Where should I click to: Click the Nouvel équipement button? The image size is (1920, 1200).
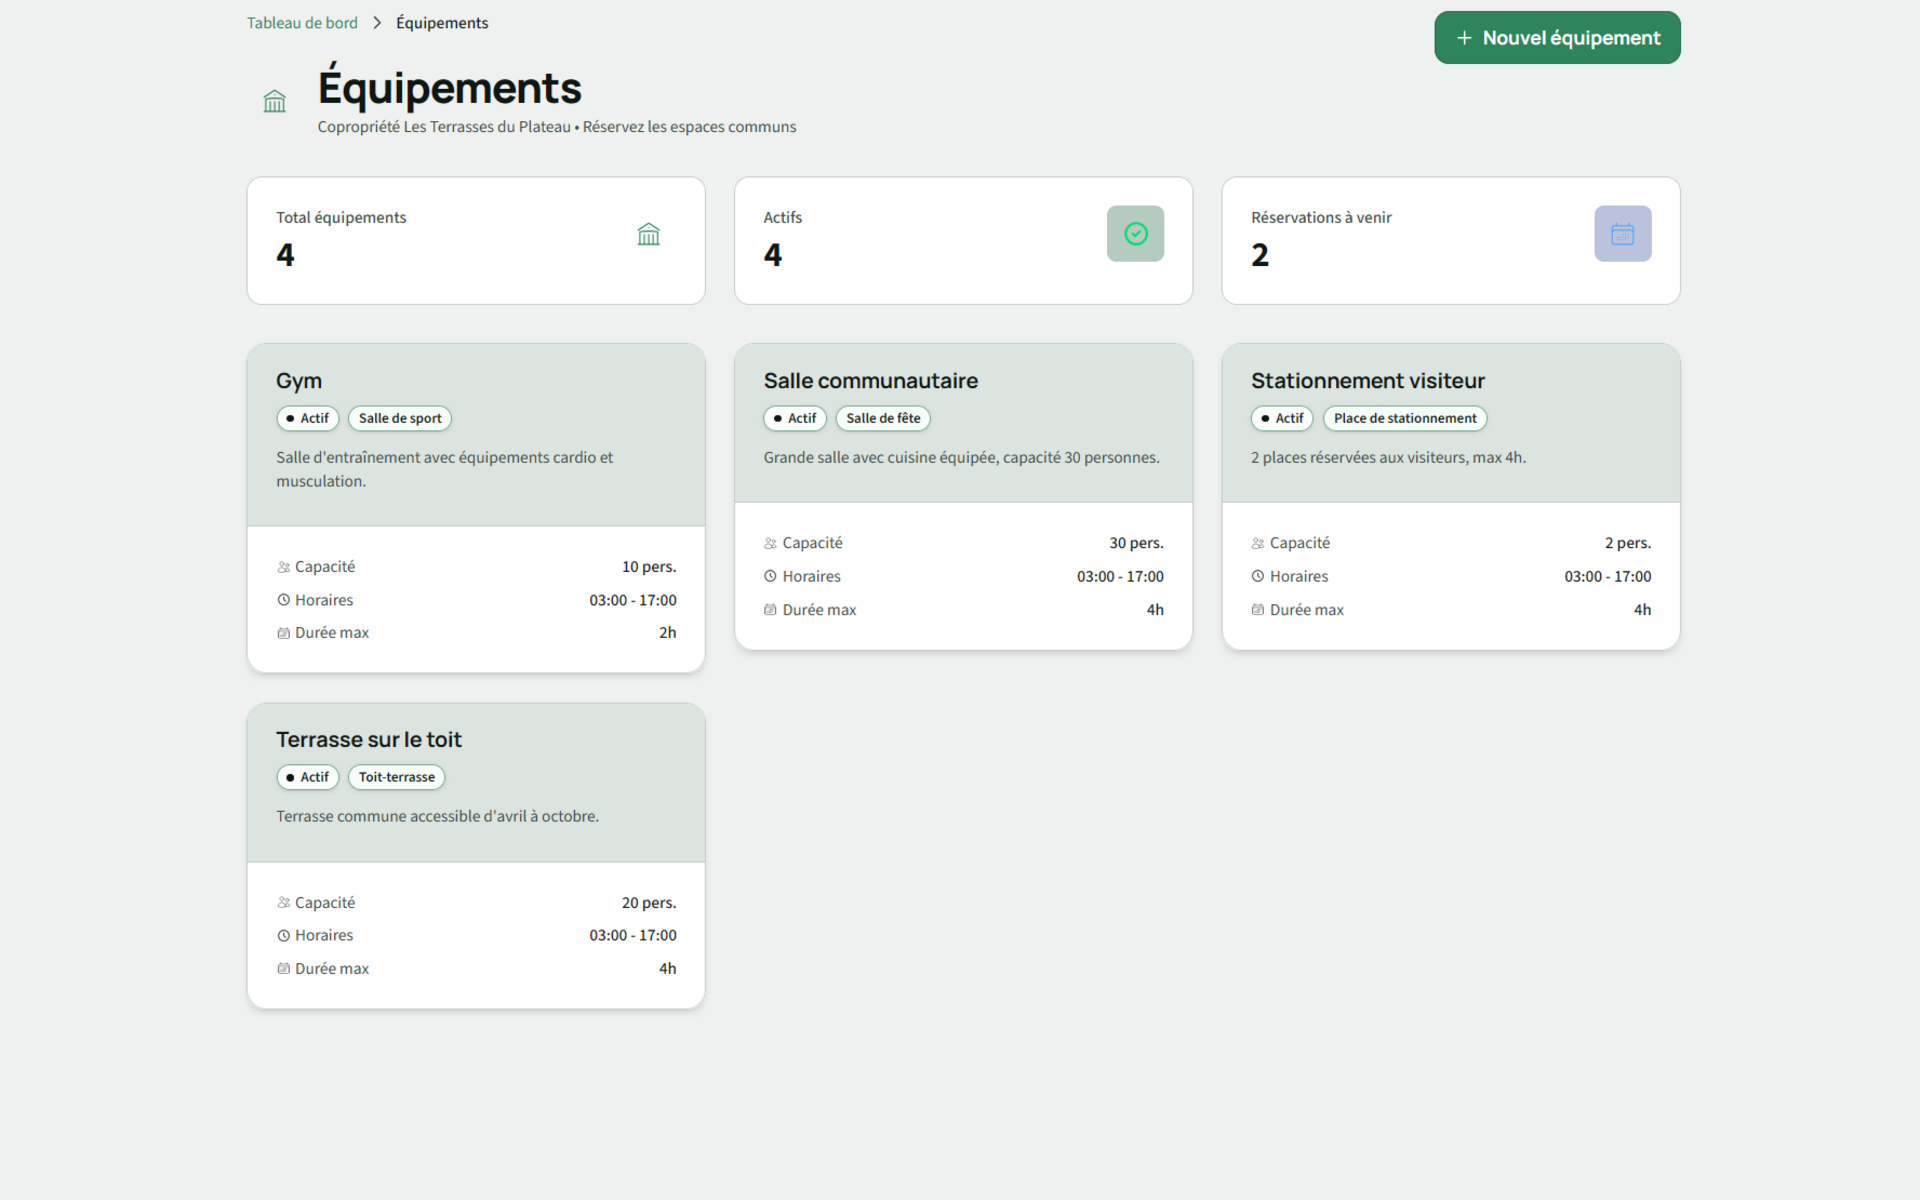coord(1556,38)
